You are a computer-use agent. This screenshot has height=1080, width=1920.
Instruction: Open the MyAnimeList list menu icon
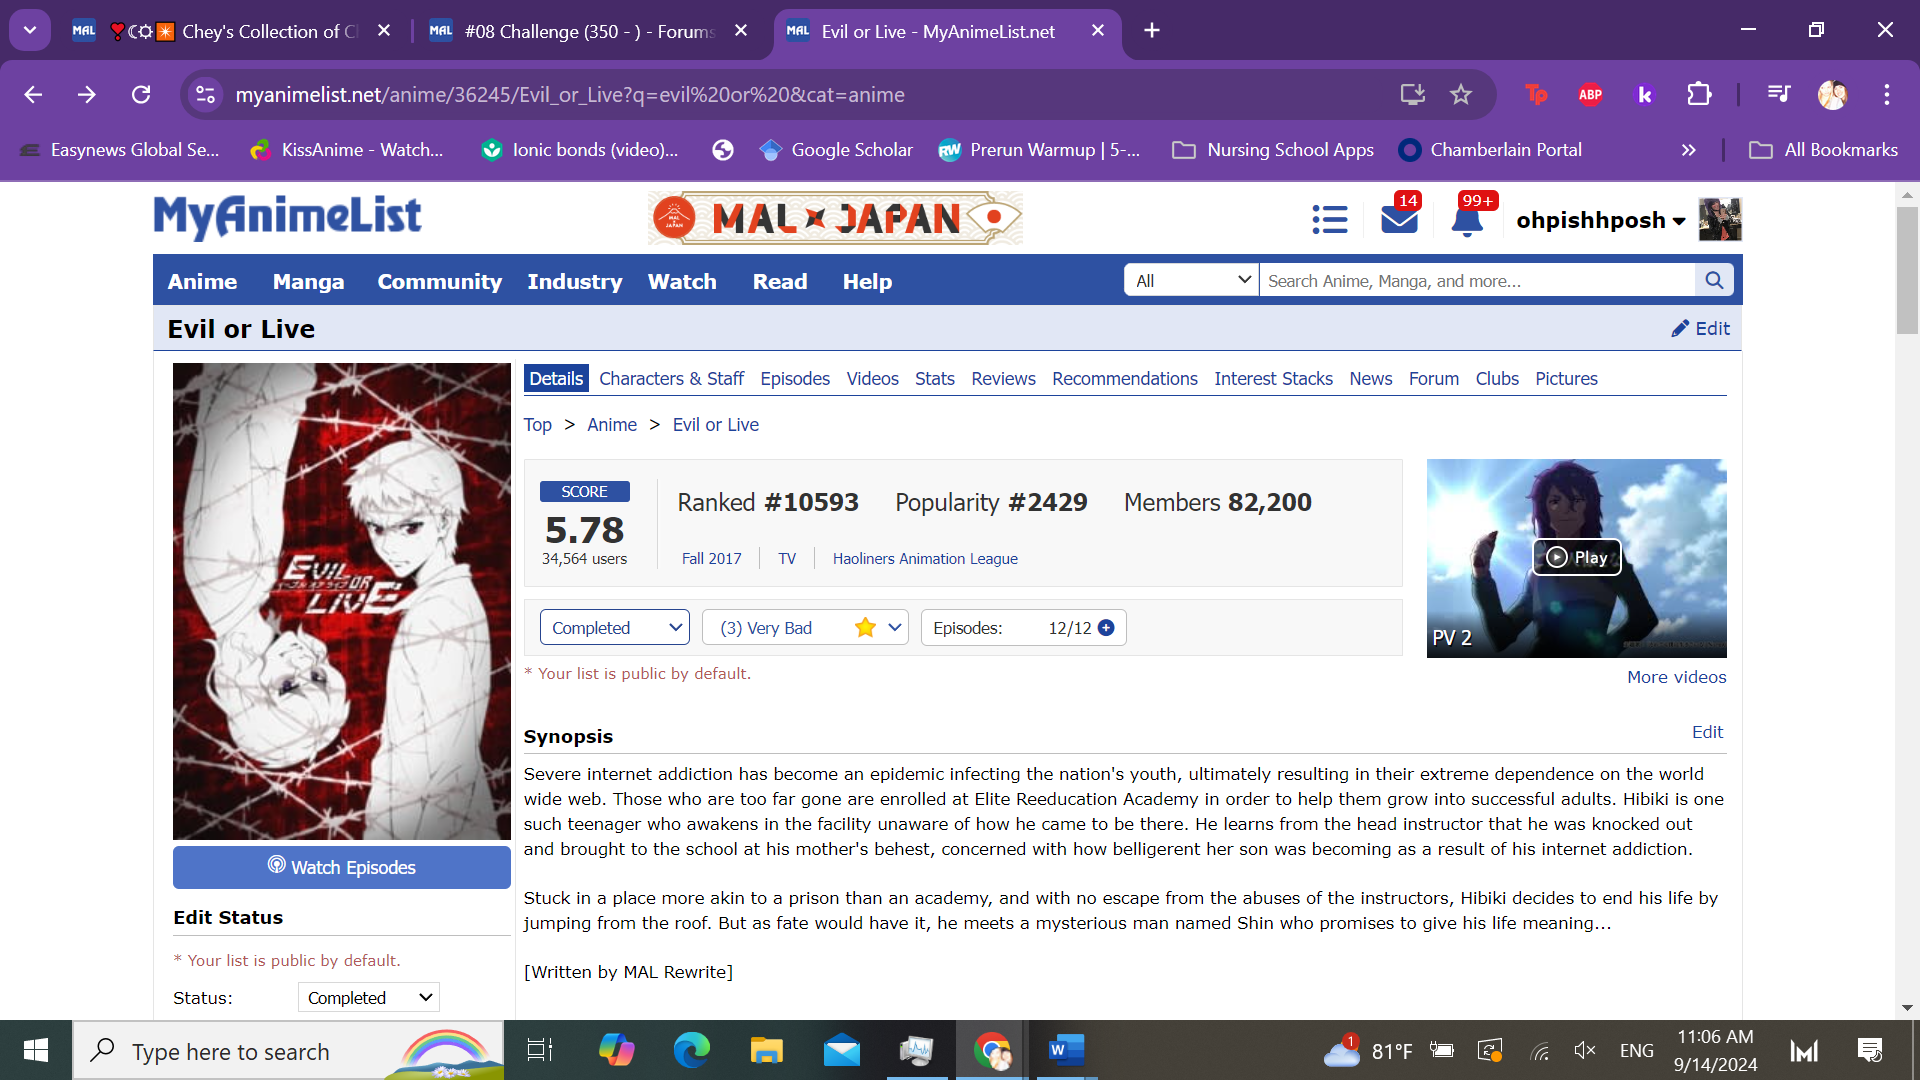coord(1330,219)
